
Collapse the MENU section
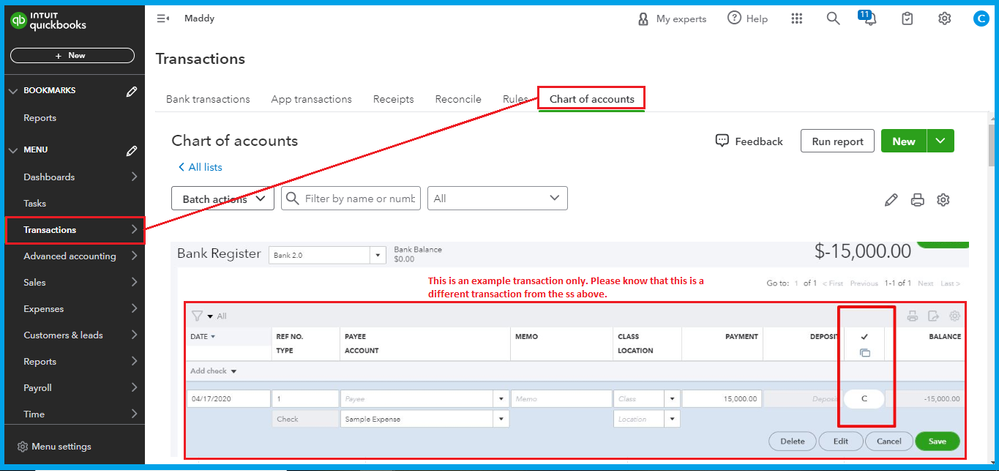pos(13,150)
